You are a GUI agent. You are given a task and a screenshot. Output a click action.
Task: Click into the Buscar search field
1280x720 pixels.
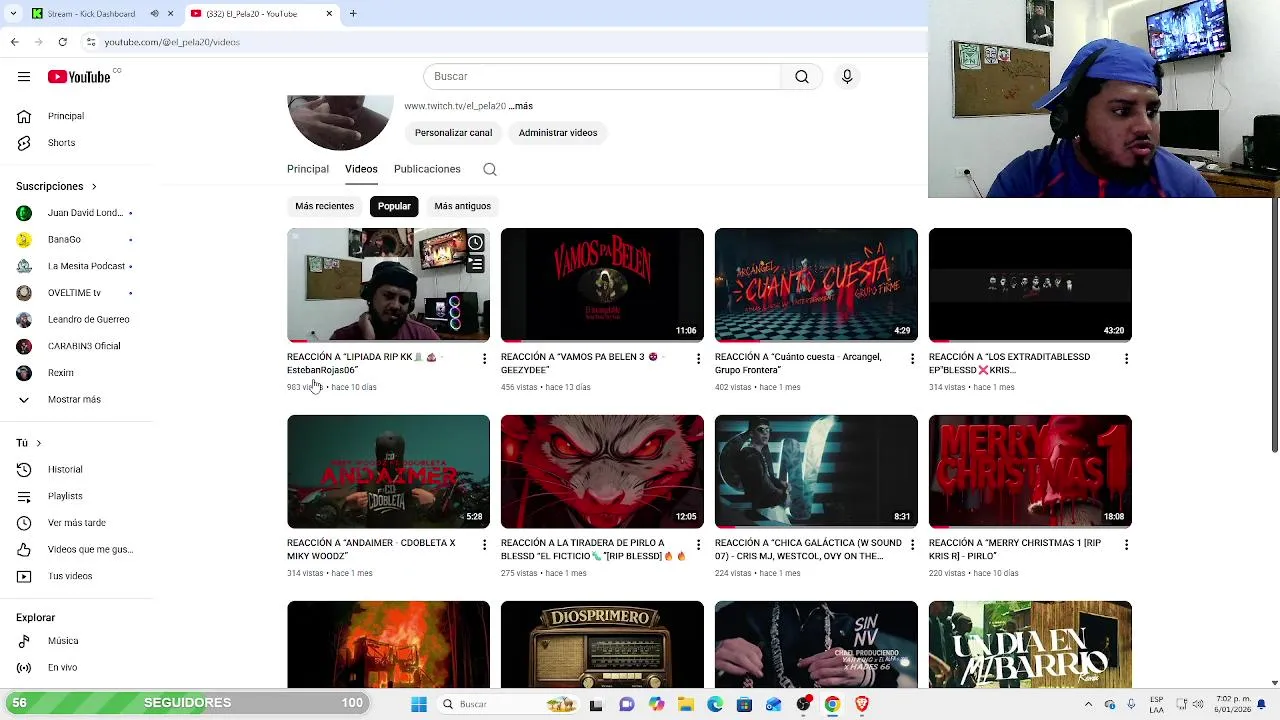602,77
